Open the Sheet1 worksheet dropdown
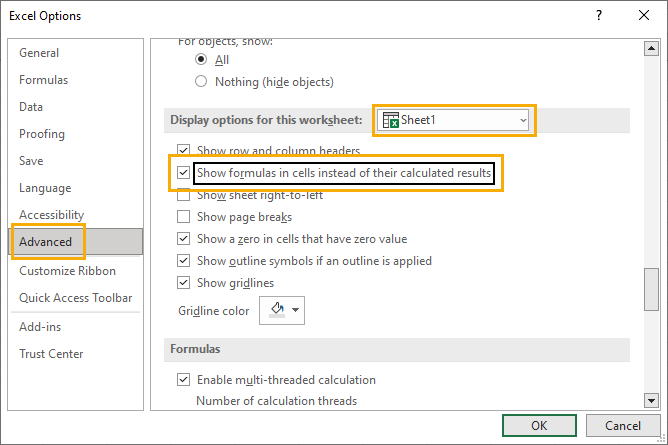The height and width of the screenshot is (445, 668). 522,120
